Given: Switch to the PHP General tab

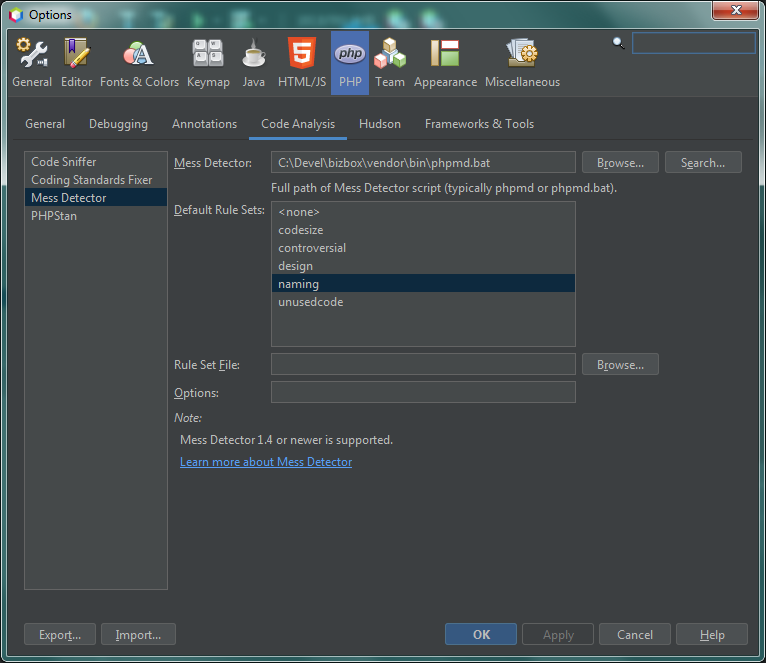Looking at the screenshot, I should (45, 124).
